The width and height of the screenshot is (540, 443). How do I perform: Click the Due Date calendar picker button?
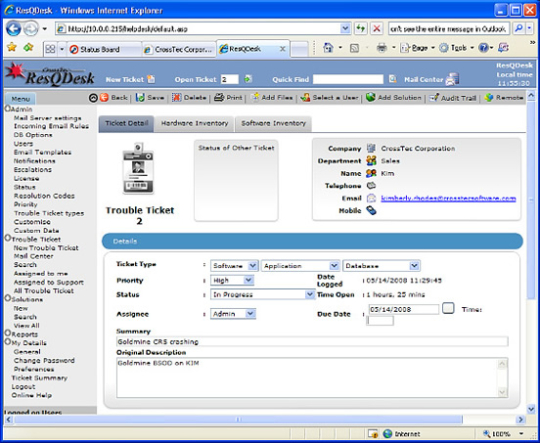tap(448, 308)
